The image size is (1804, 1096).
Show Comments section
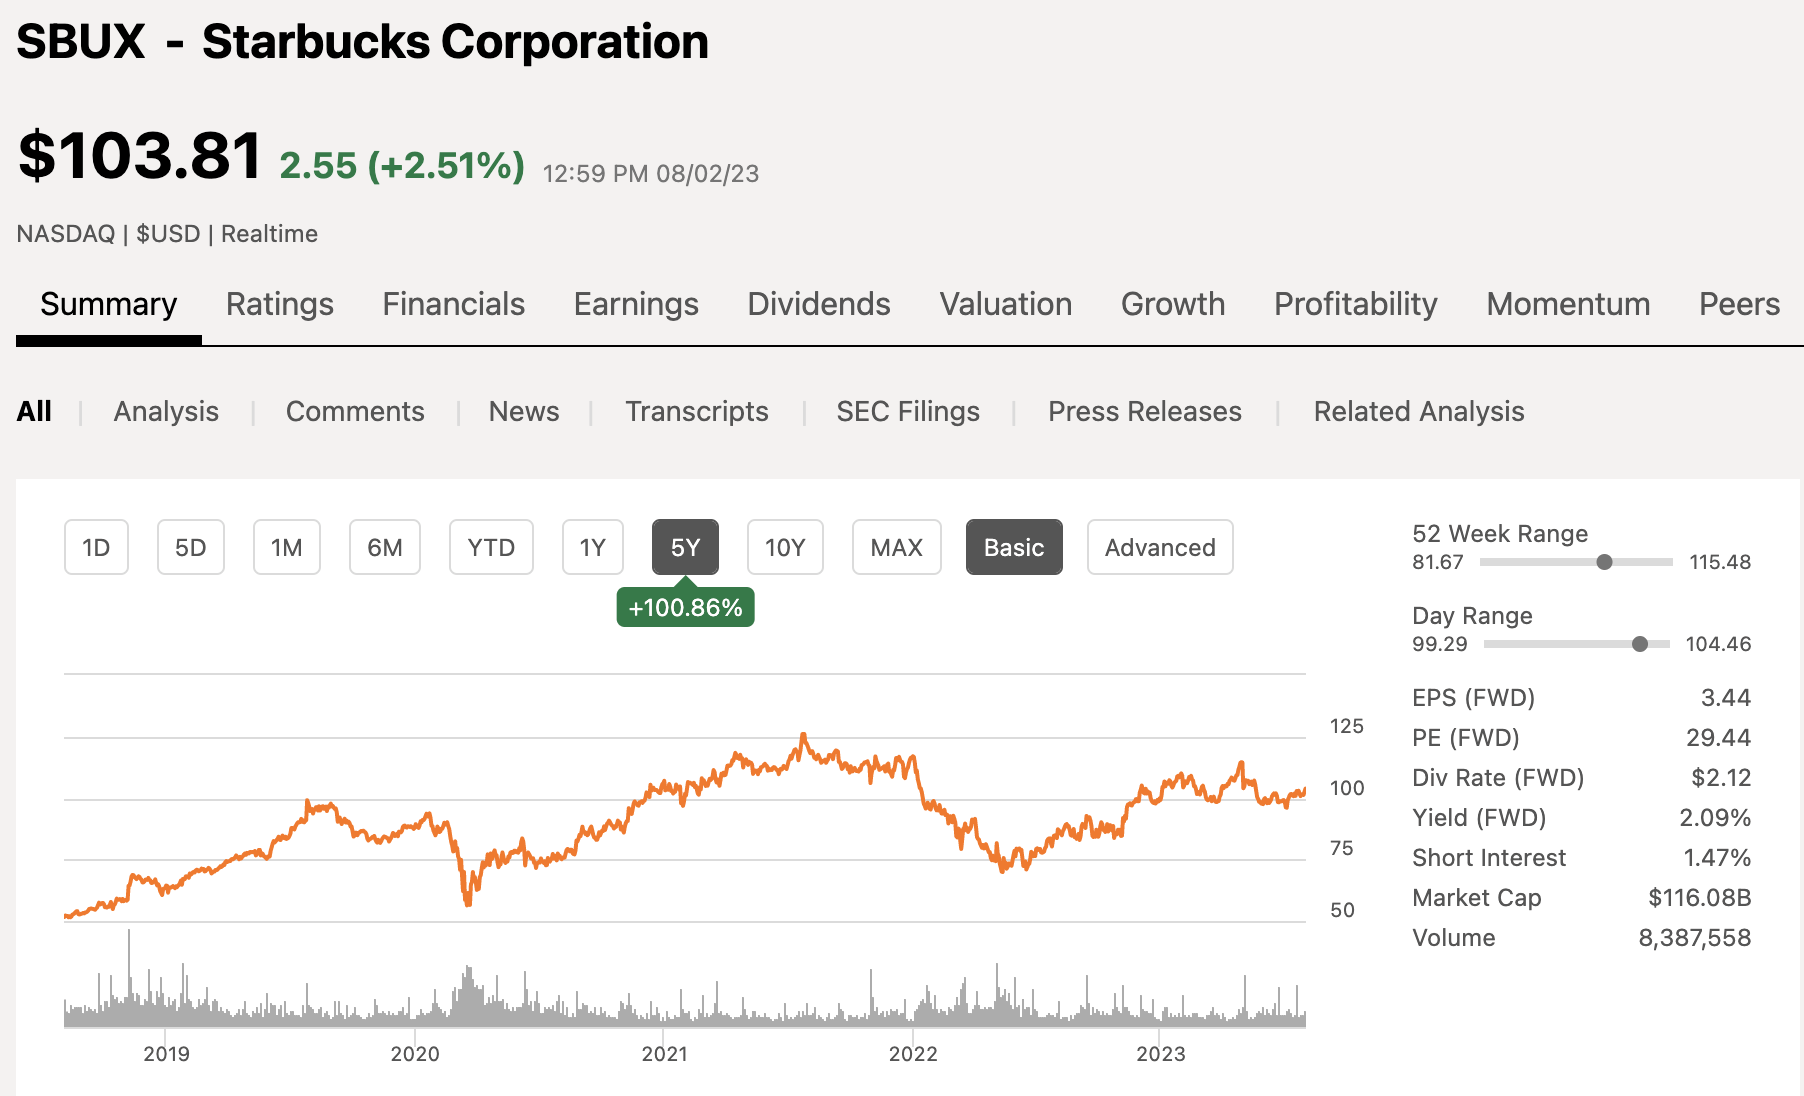tap(355, 411)
